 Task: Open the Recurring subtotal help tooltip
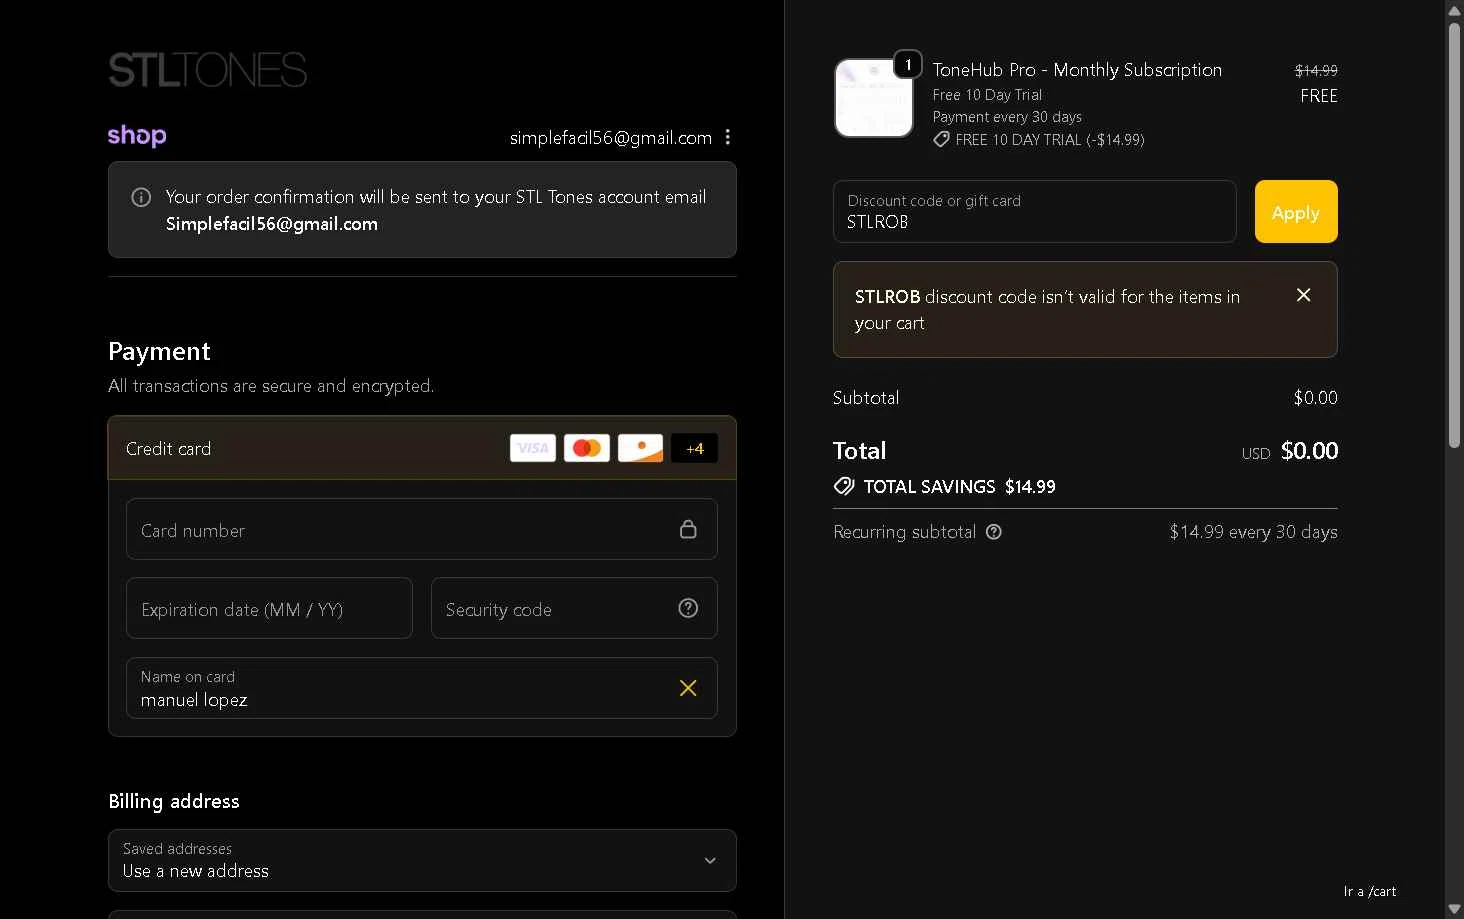point(994,532)
